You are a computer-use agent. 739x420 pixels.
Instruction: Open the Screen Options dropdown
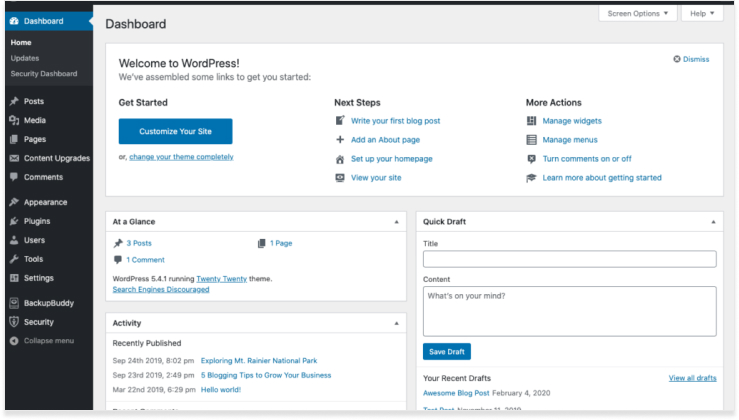coord(638,14)
